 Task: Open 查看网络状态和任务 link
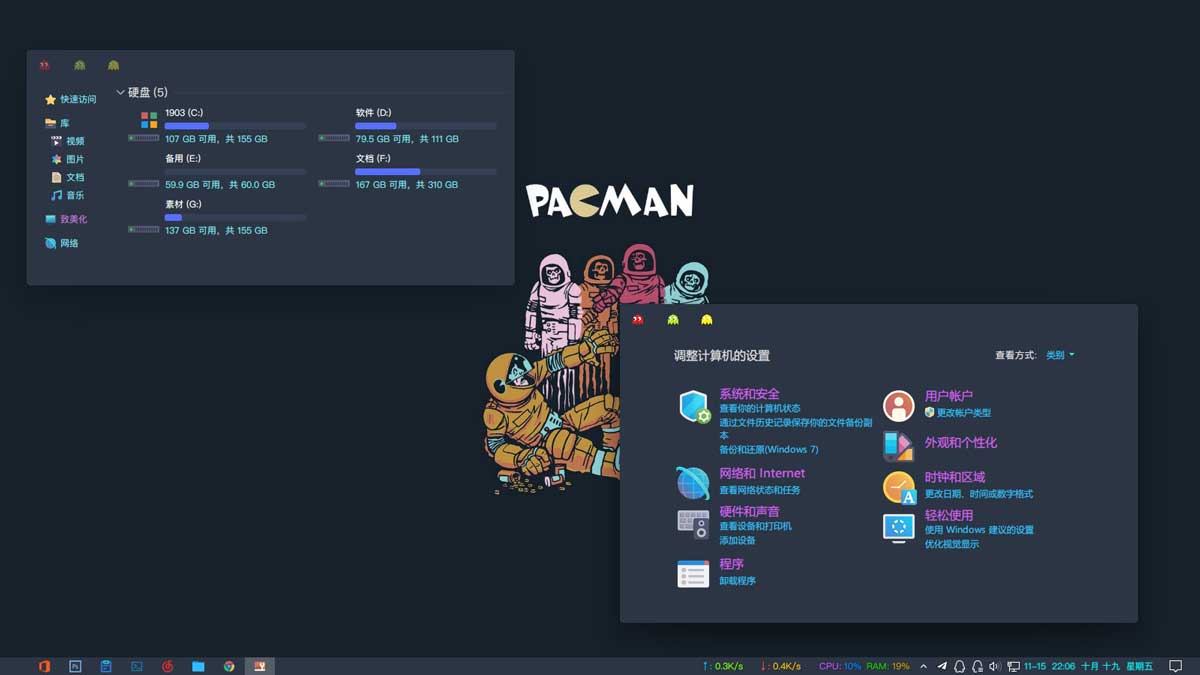click(x=760, y=491)
